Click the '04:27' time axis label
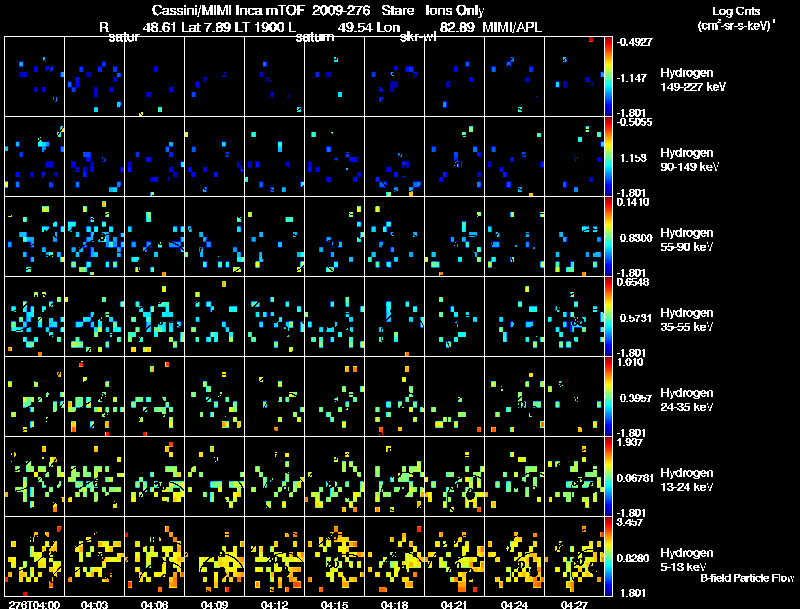This screenshot has height=609, width=800. [574, 604]
